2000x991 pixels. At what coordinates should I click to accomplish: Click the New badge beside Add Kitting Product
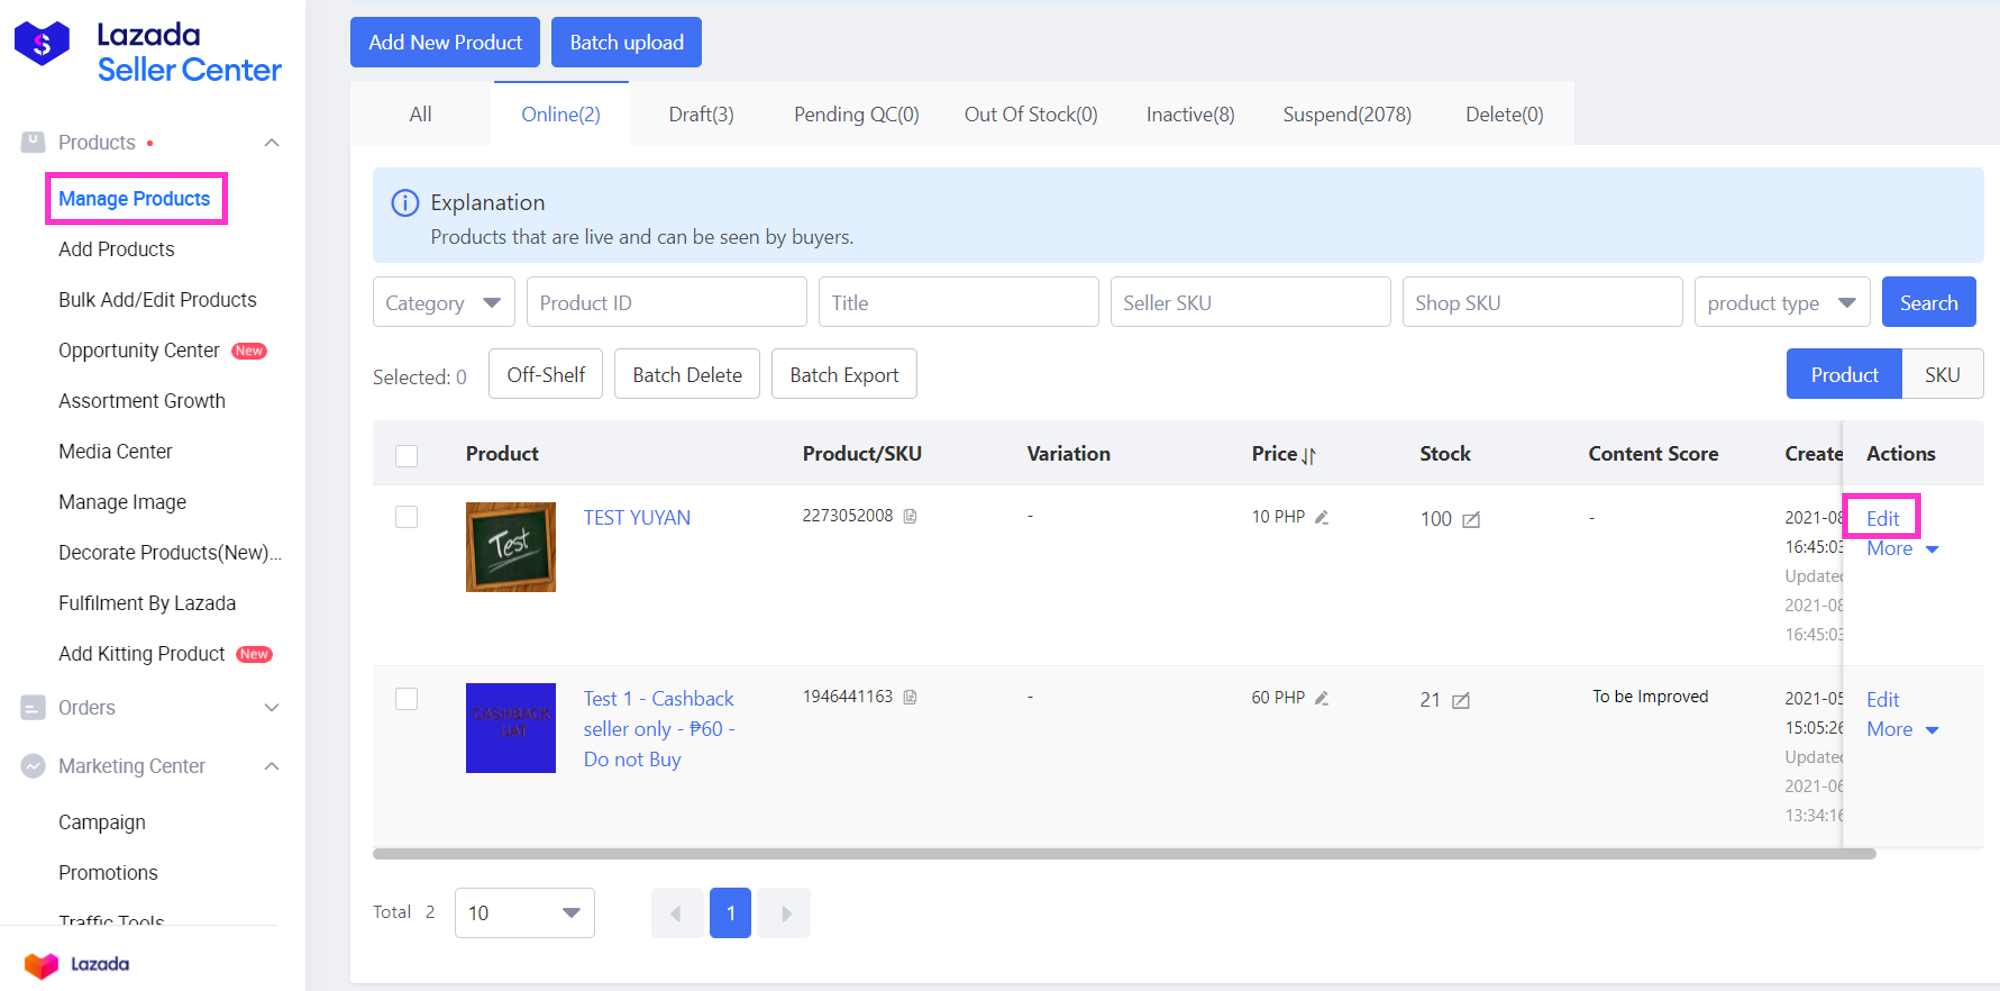click(x=254, y=654)
